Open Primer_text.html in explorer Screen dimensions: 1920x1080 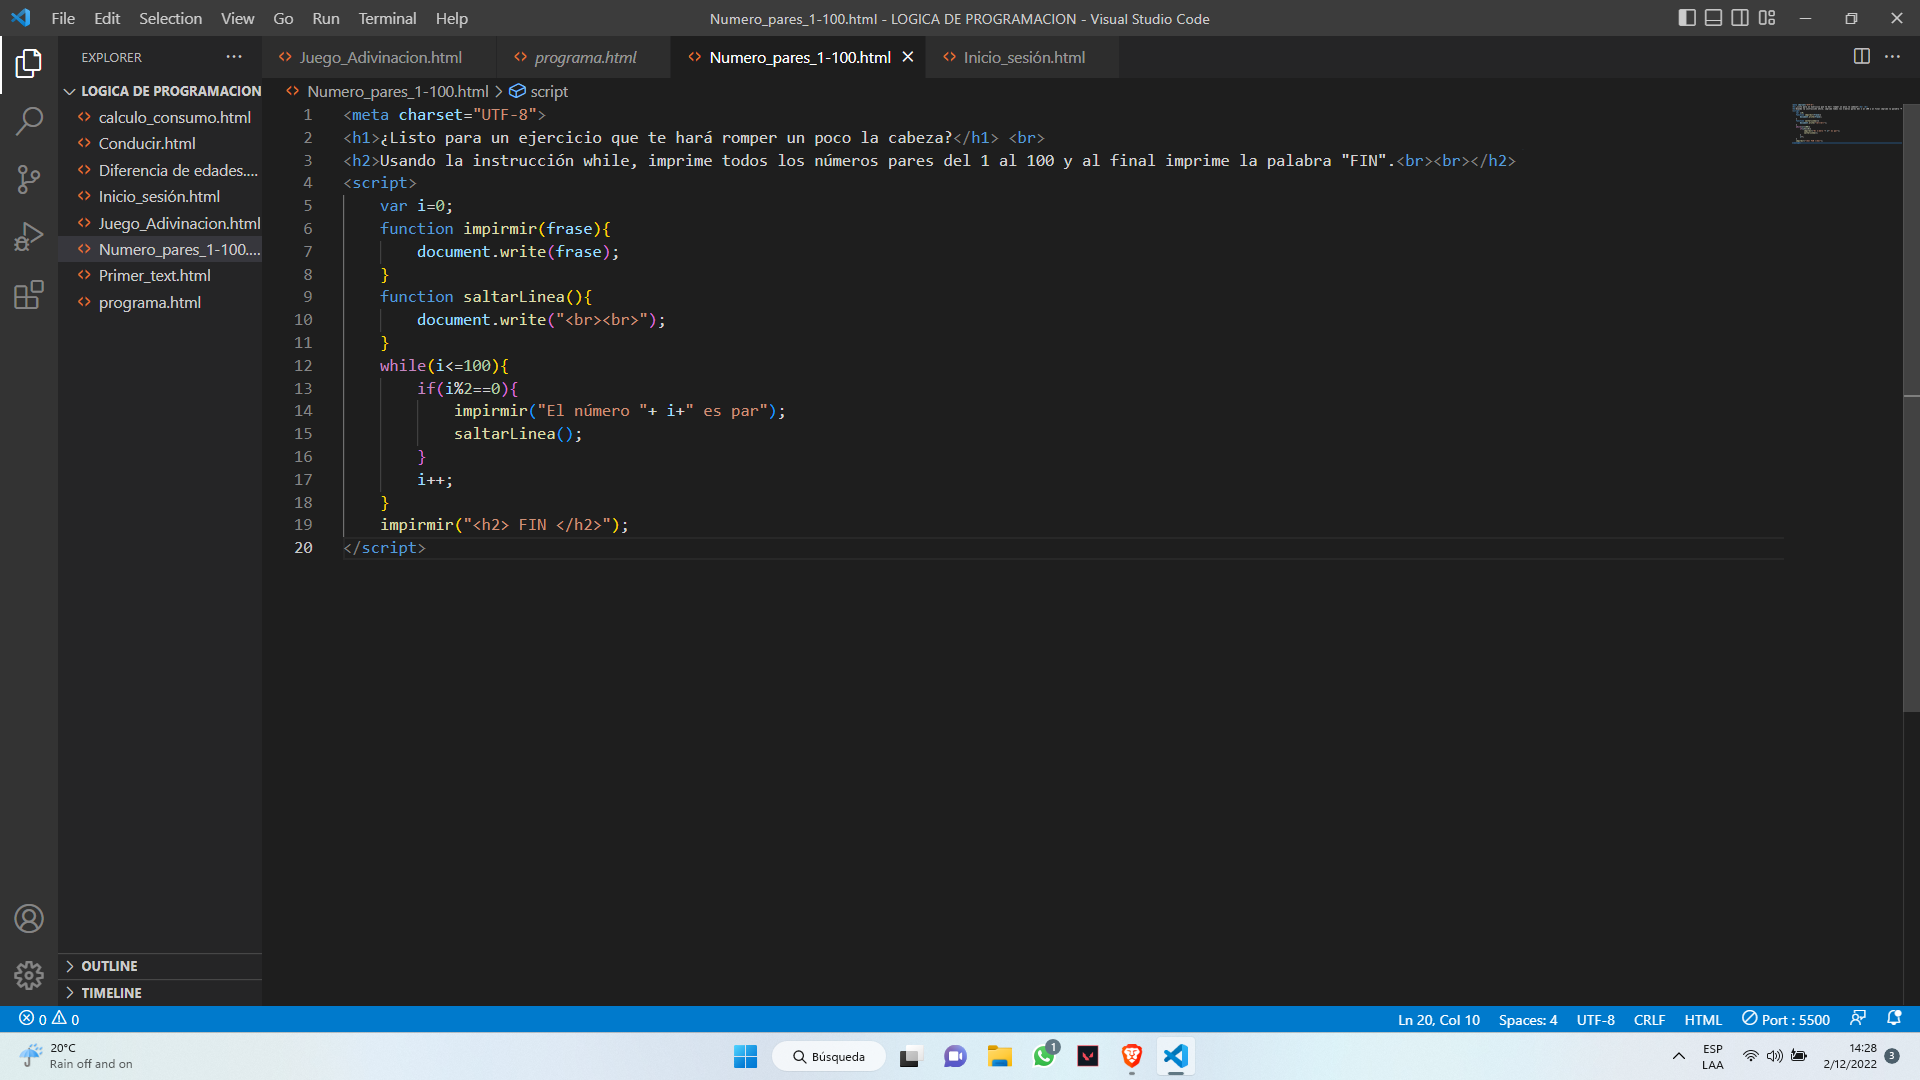pos(161,276)
